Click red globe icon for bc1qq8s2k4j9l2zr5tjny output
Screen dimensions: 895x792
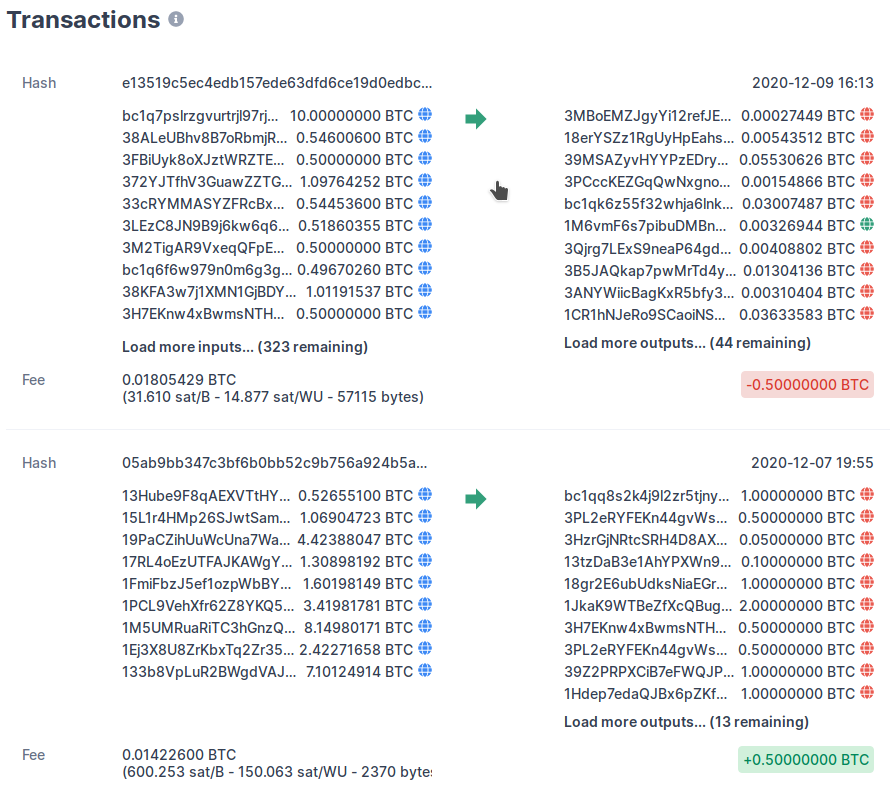tap(867, 494)
